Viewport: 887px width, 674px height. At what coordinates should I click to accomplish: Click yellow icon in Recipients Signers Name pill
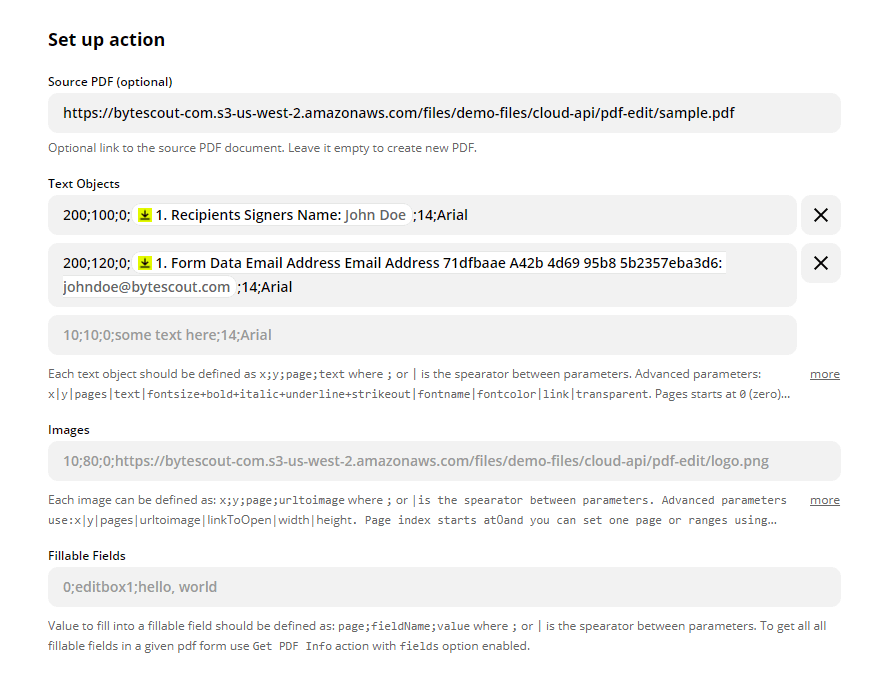(145, 215)
